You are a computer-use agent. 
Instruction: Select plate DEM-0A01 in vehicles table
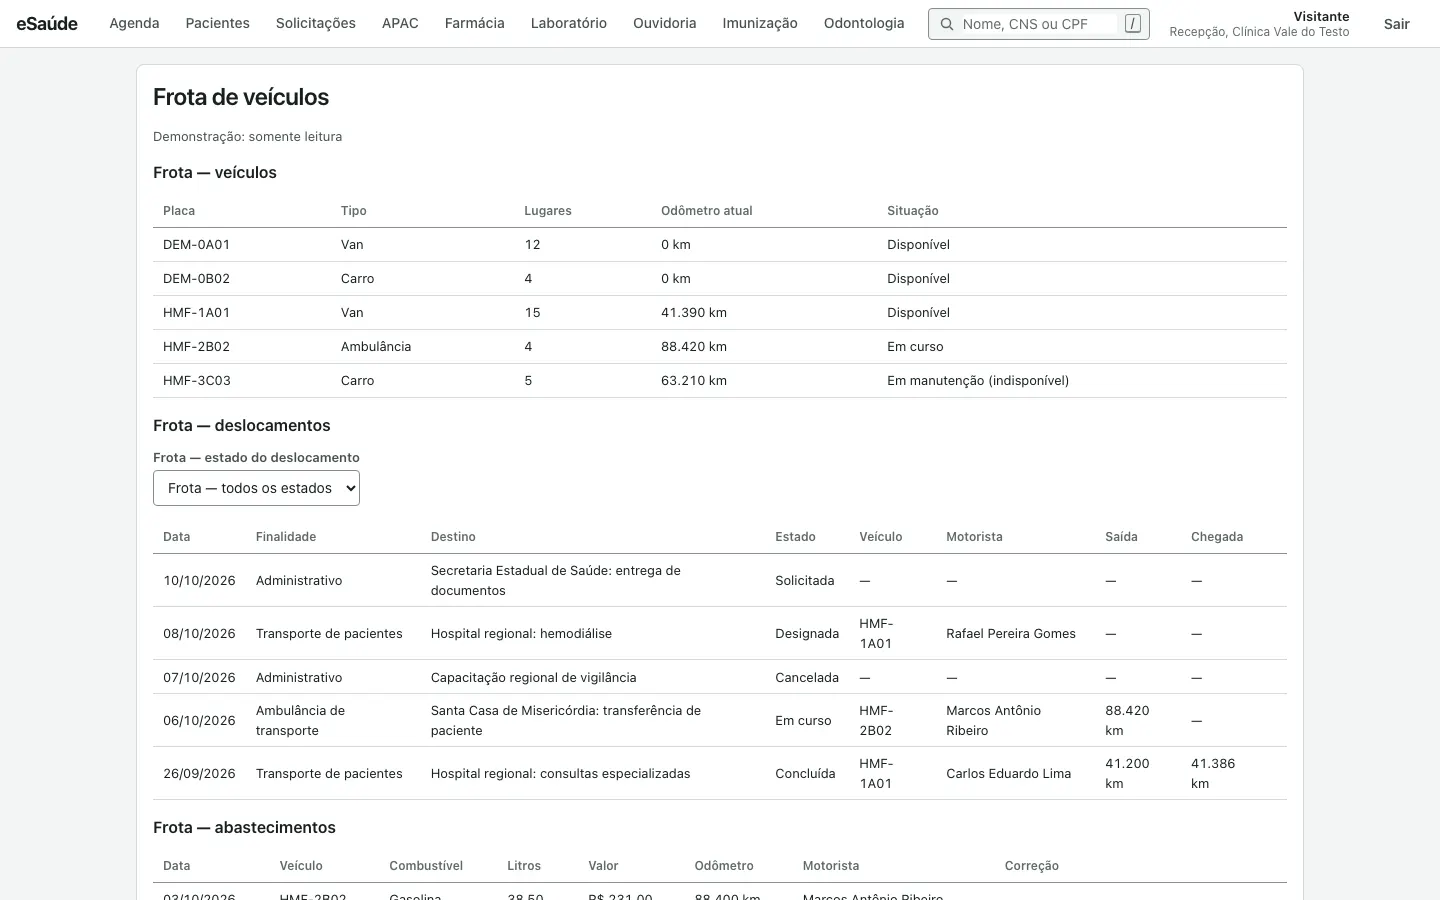click(x=196, y=245)
